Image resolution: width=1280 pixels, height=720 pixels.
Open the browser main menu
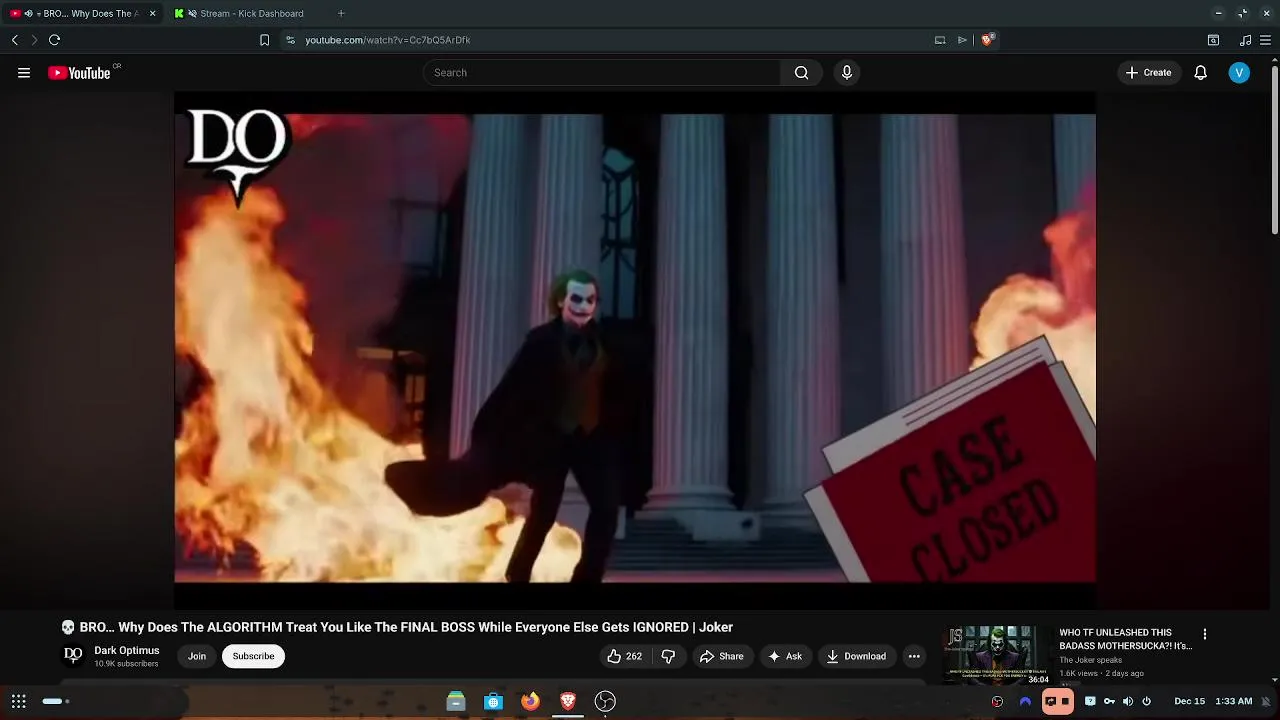1266,40
